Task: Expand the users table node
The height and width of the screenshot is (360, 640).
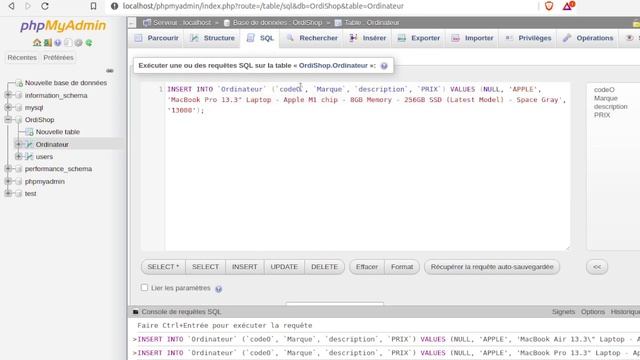Action: 18,156
